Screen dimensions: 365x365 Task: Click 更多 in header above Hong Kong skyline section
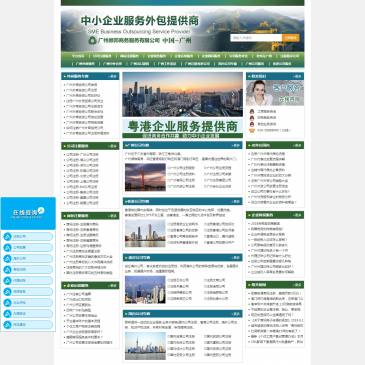point(236,258)
